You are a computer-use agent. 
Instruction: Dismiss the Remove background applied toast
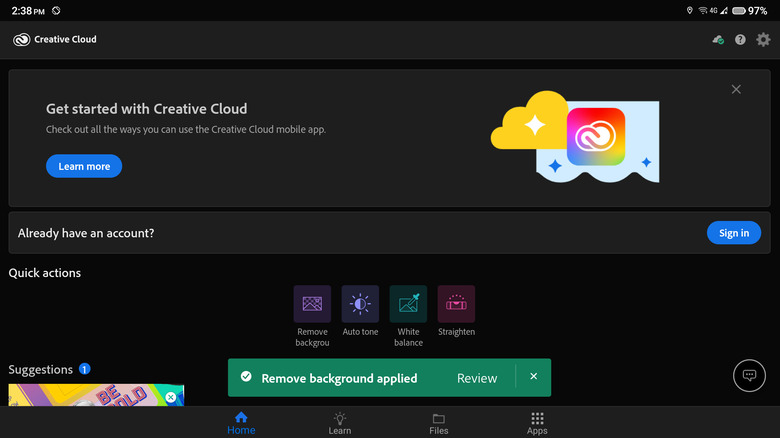click(533, 377)
